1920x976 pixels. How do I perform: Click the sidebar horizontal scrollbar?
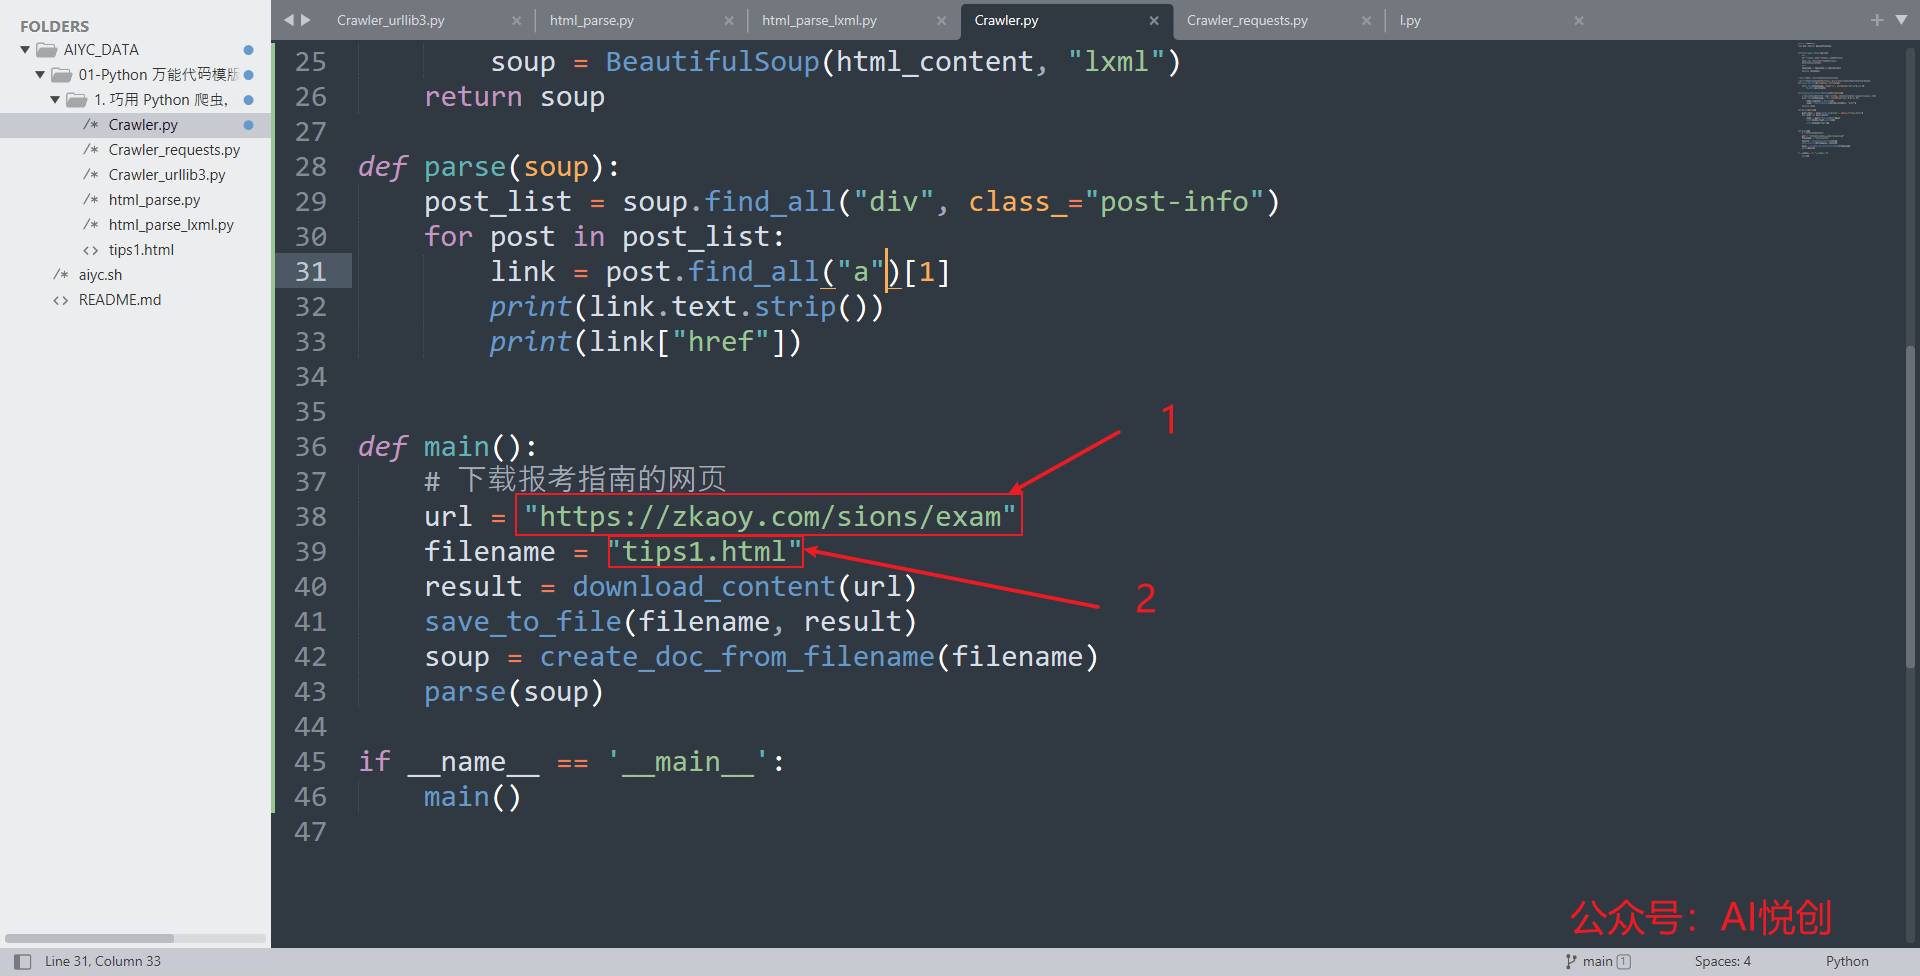(x=89, y=938)
